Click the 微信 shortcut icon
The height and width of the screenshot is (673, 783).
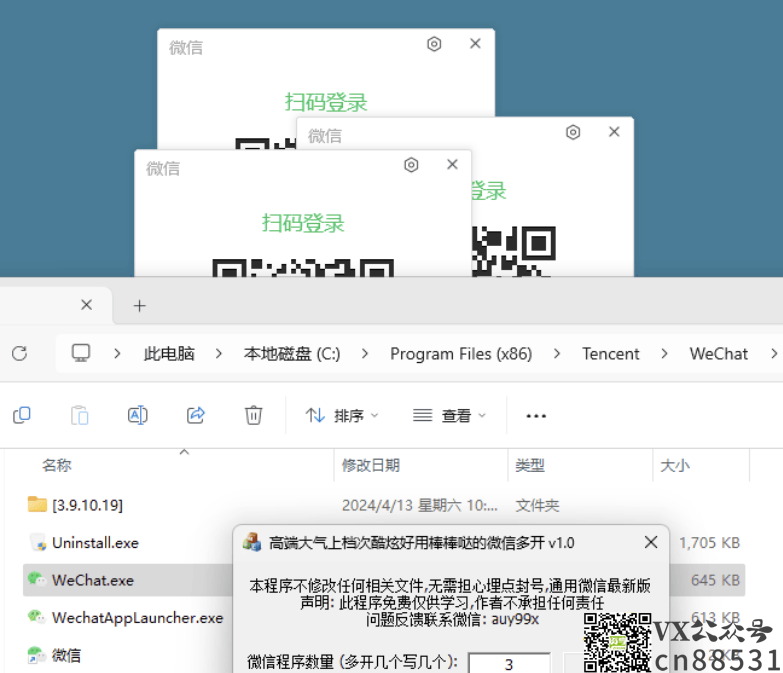[x=36, y=655]
